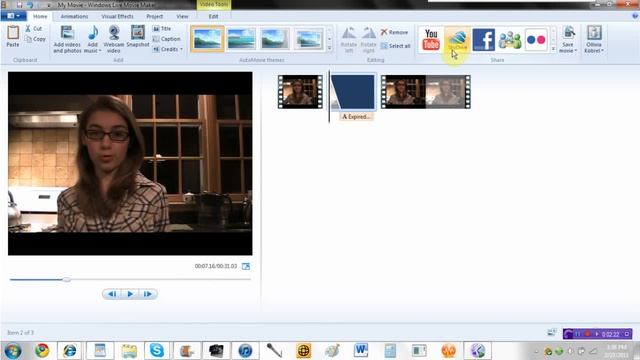Open the Video Tools Edit tab

coord(213,16)
